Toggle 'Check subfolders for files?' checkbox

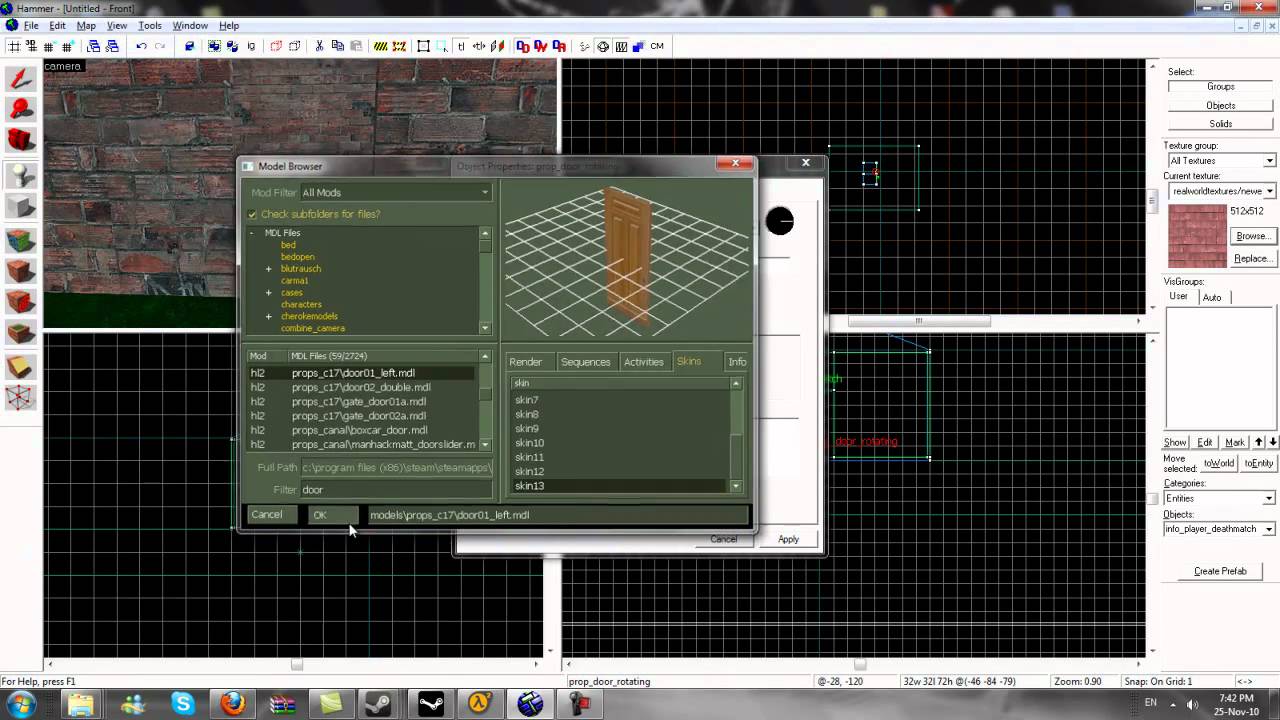coord(253,214)
